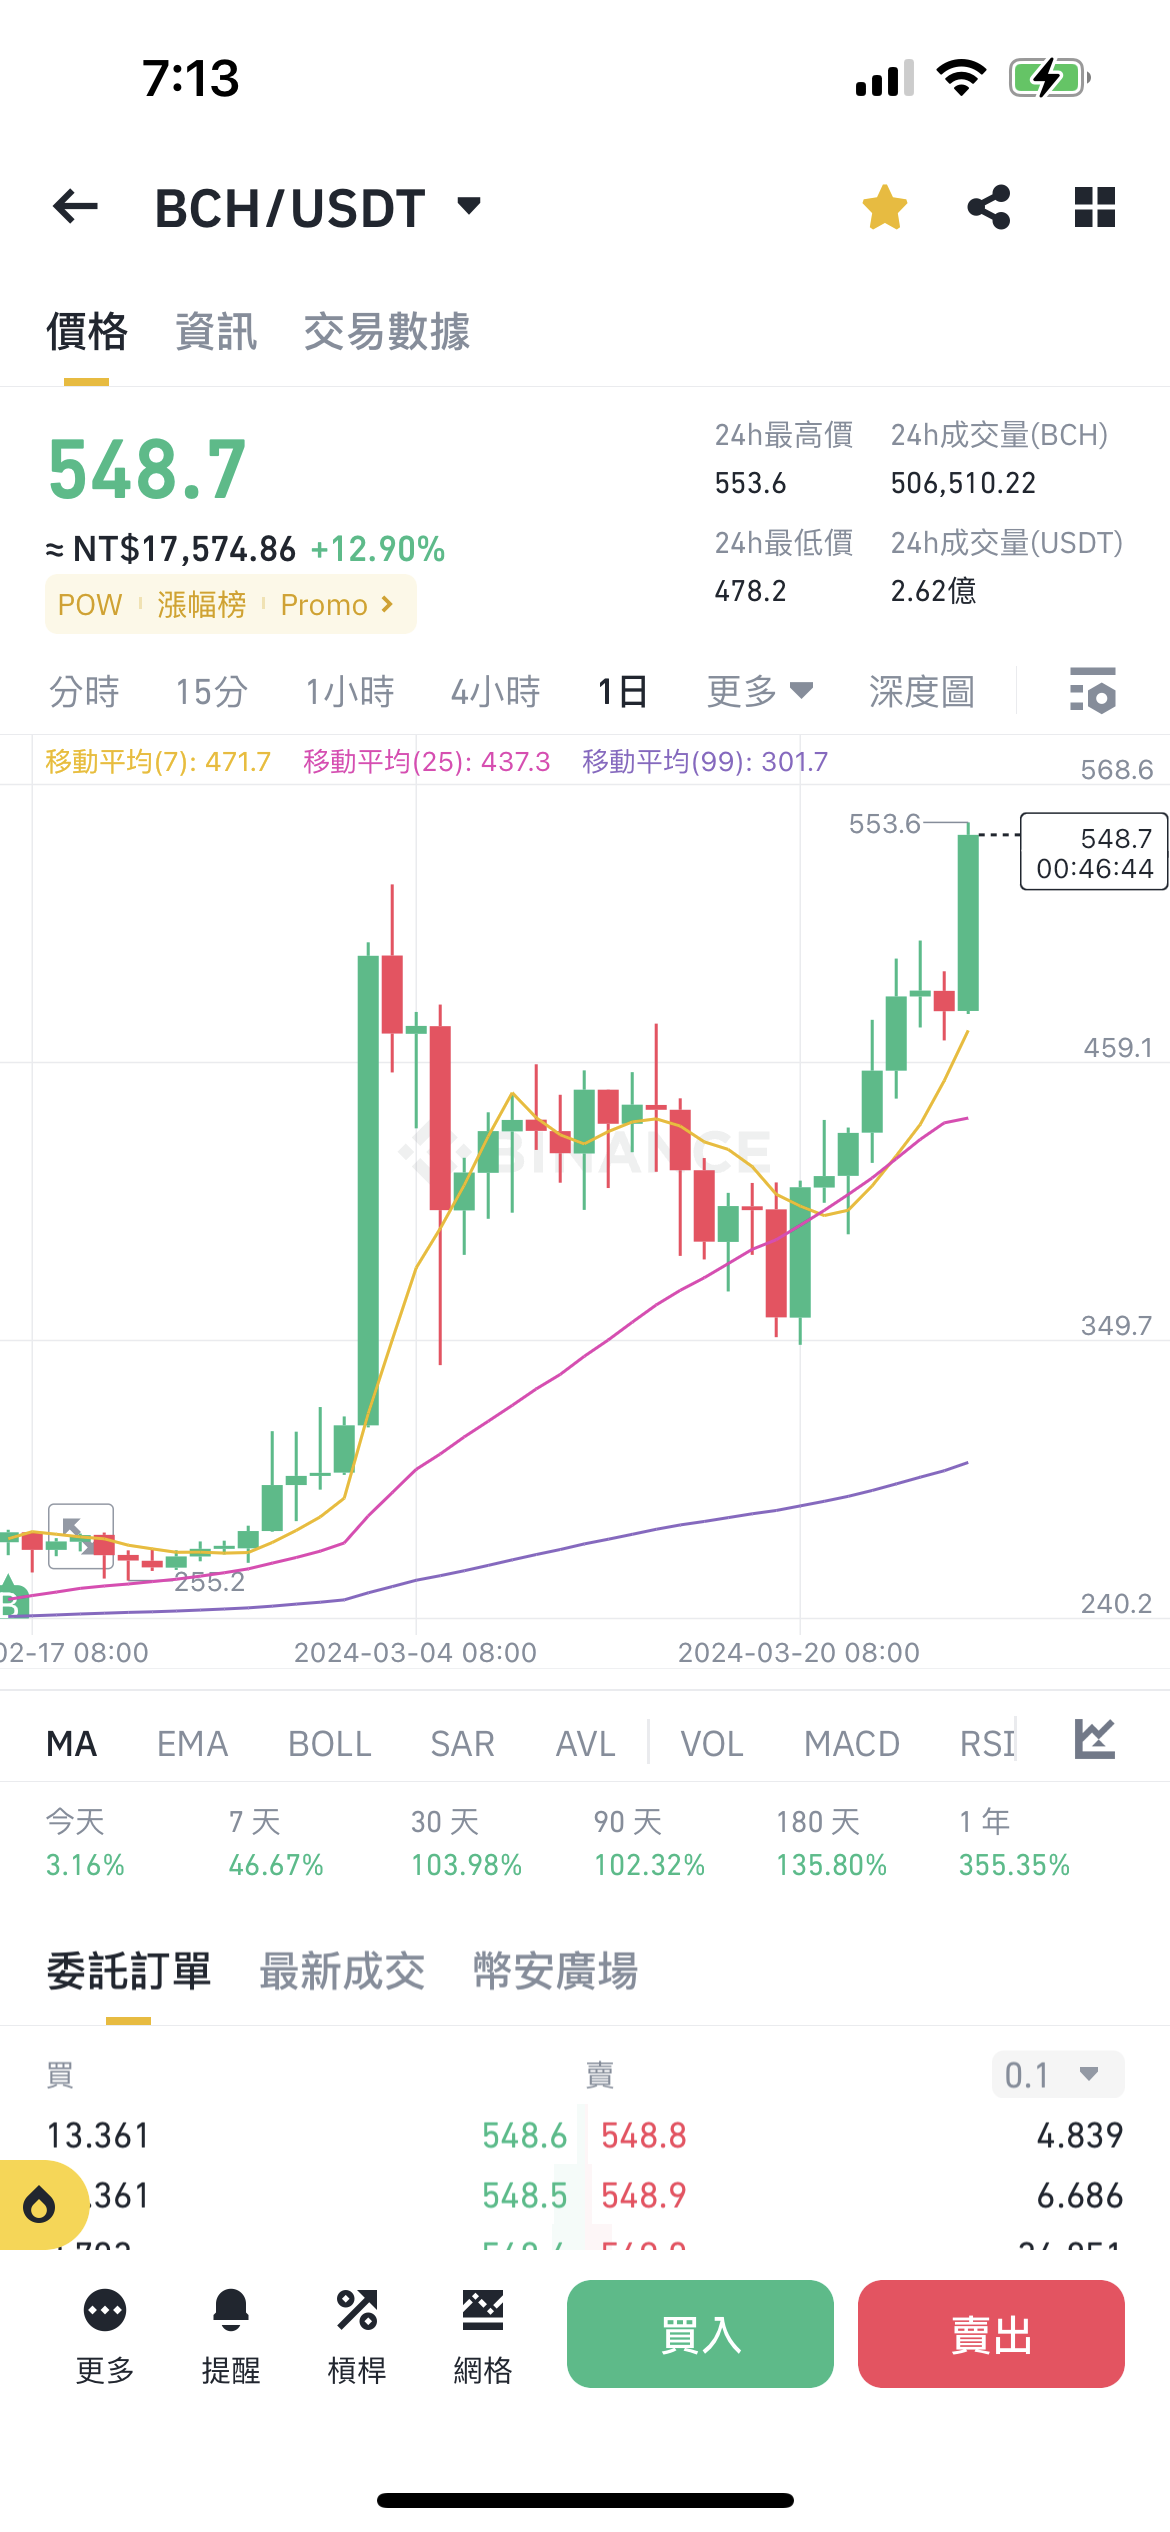Expand chart to fullscreen icon
The width and height of the screenshot is (1170, 2532).
coord(81,1536)
